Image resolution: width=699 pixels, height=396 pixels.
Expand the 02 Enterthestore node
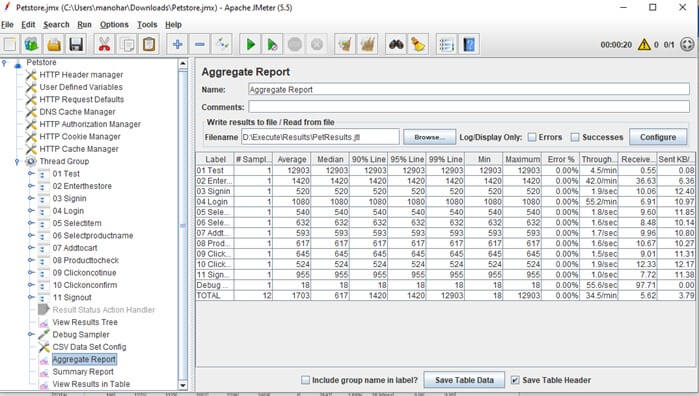30,186
